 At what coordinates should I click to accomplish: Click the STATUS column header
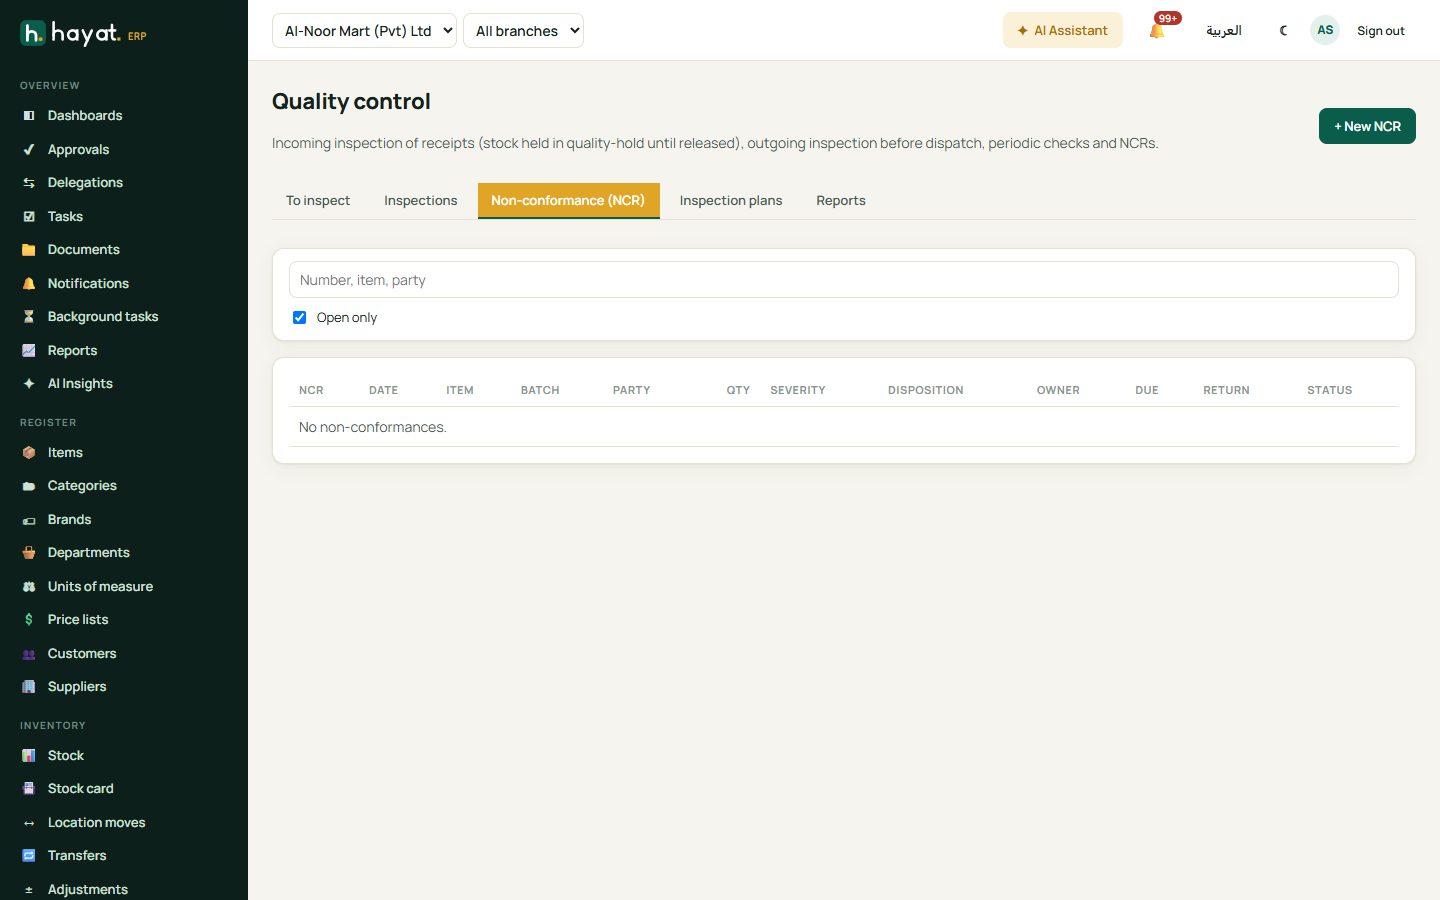pos(1329,390)
